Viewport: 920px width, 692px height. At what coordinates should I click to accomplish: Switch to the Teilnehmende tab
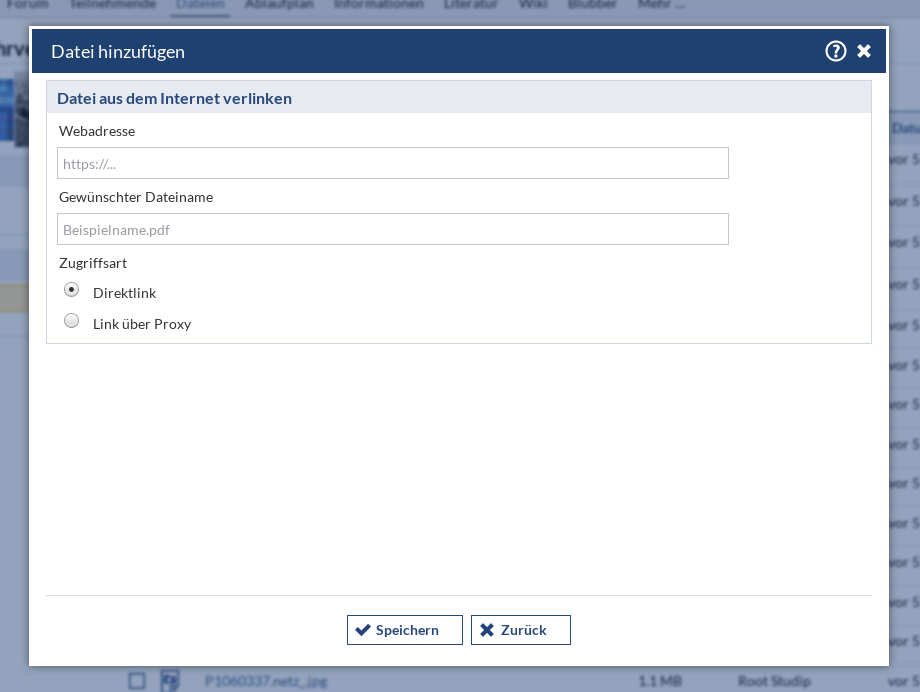click(113, 4)
